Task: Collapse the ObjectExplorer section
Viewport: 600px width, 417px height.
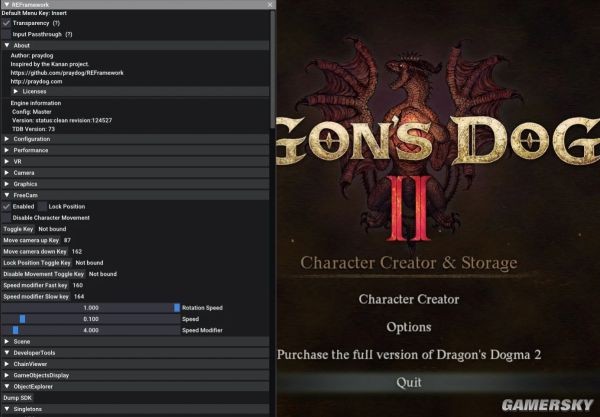Action: (x=135, y=387)
